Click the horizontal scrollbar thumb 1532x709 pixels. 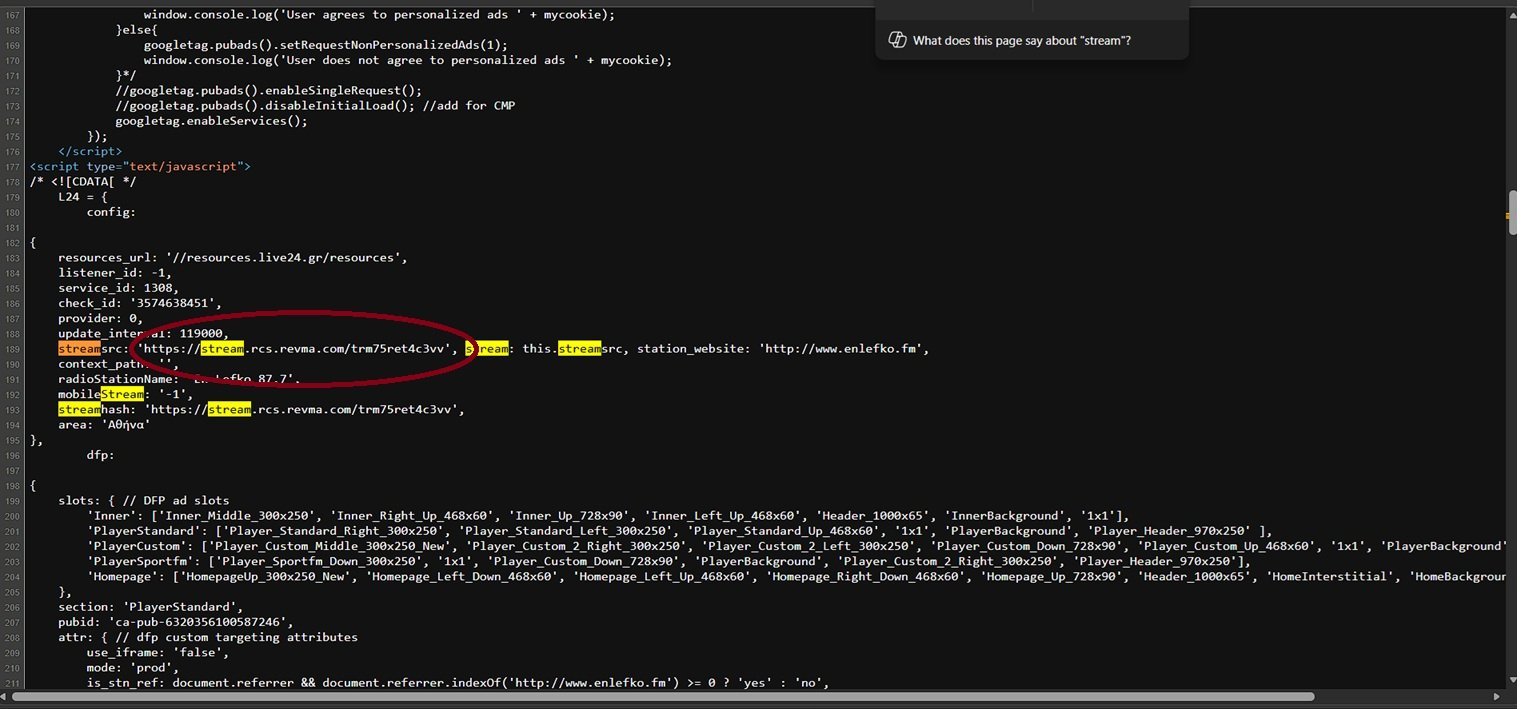(662, 696)
